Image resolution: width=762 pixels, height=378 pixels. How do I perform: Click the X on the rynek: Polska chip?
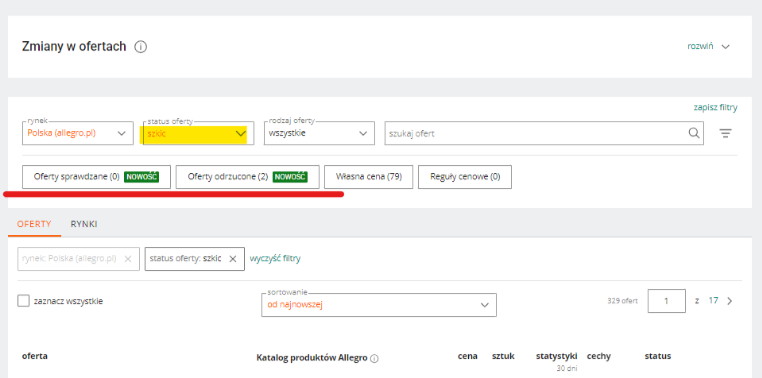(128, 259)
